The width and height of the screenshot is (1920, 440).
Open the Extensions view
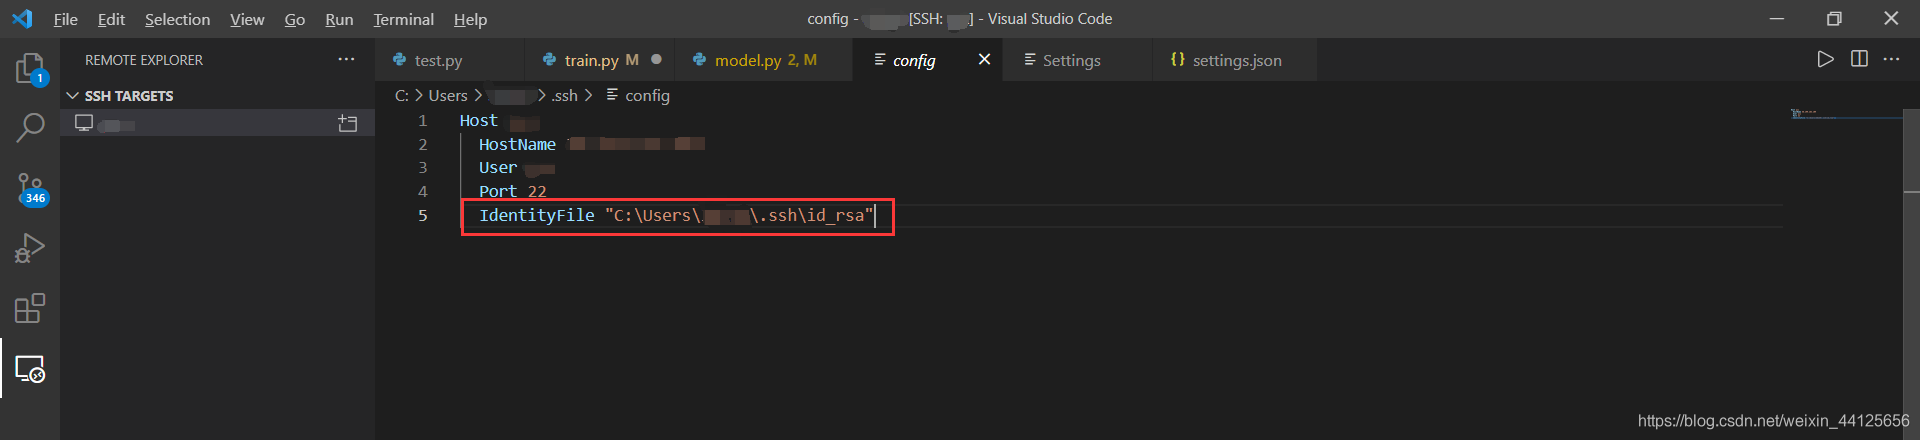(x=30, y=308)
